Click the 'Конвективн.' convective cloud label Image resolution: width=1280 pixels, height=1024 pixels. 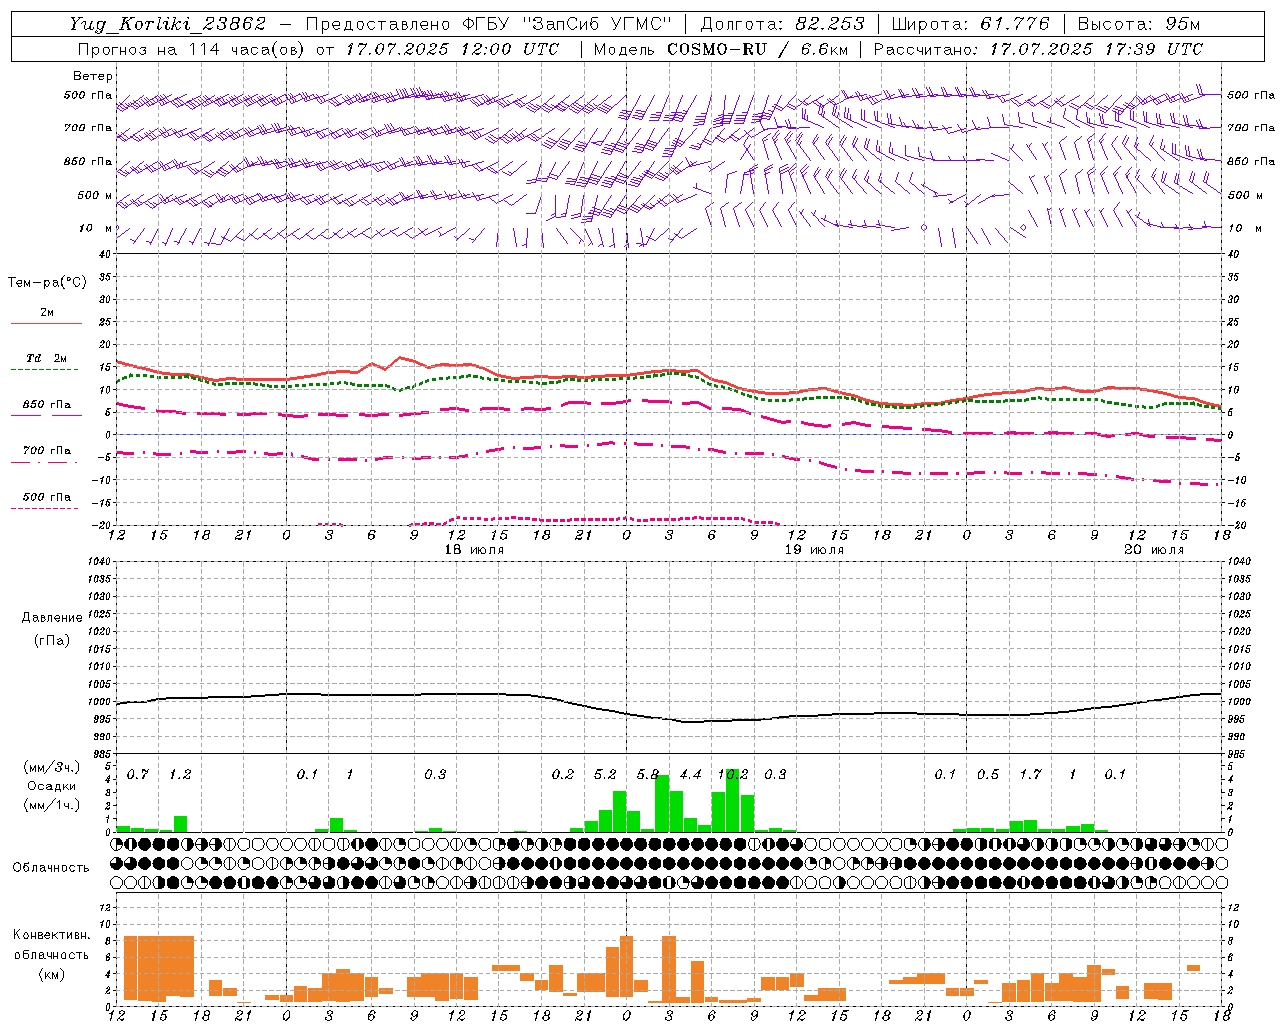pos(52,935)
